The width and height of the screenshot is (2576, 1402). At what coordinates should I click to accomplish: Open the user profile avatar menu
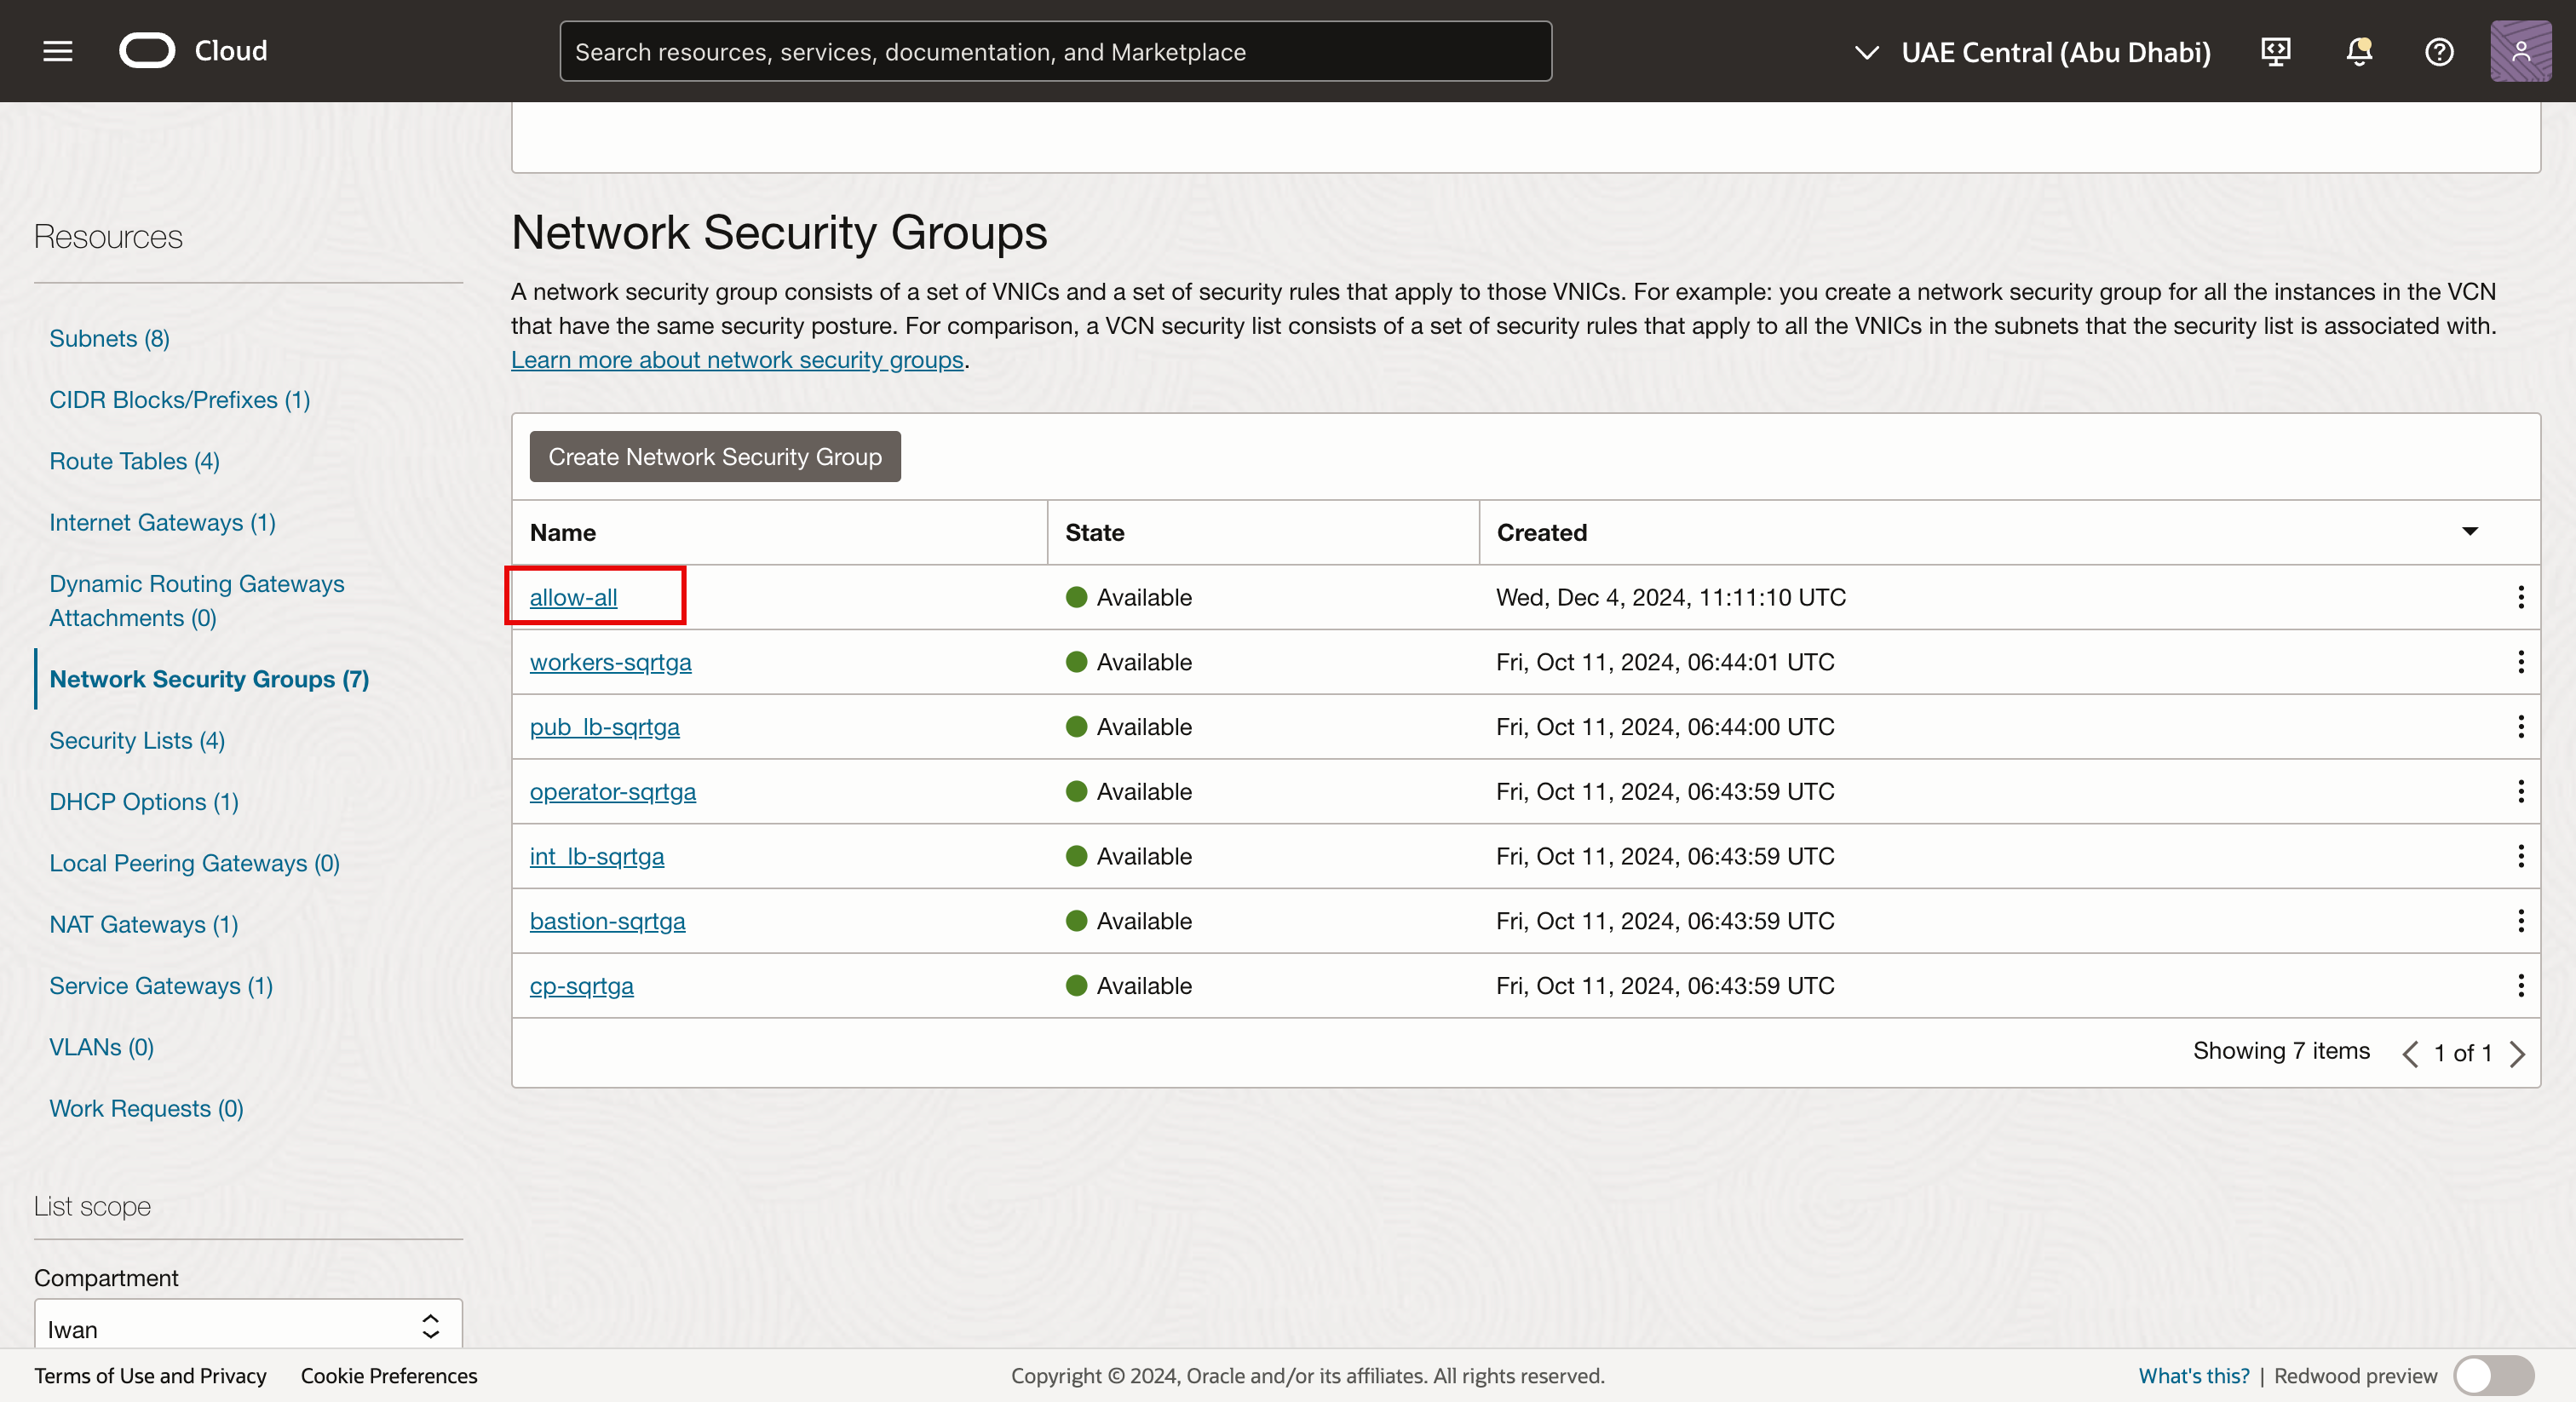[x=2519, y=51]
